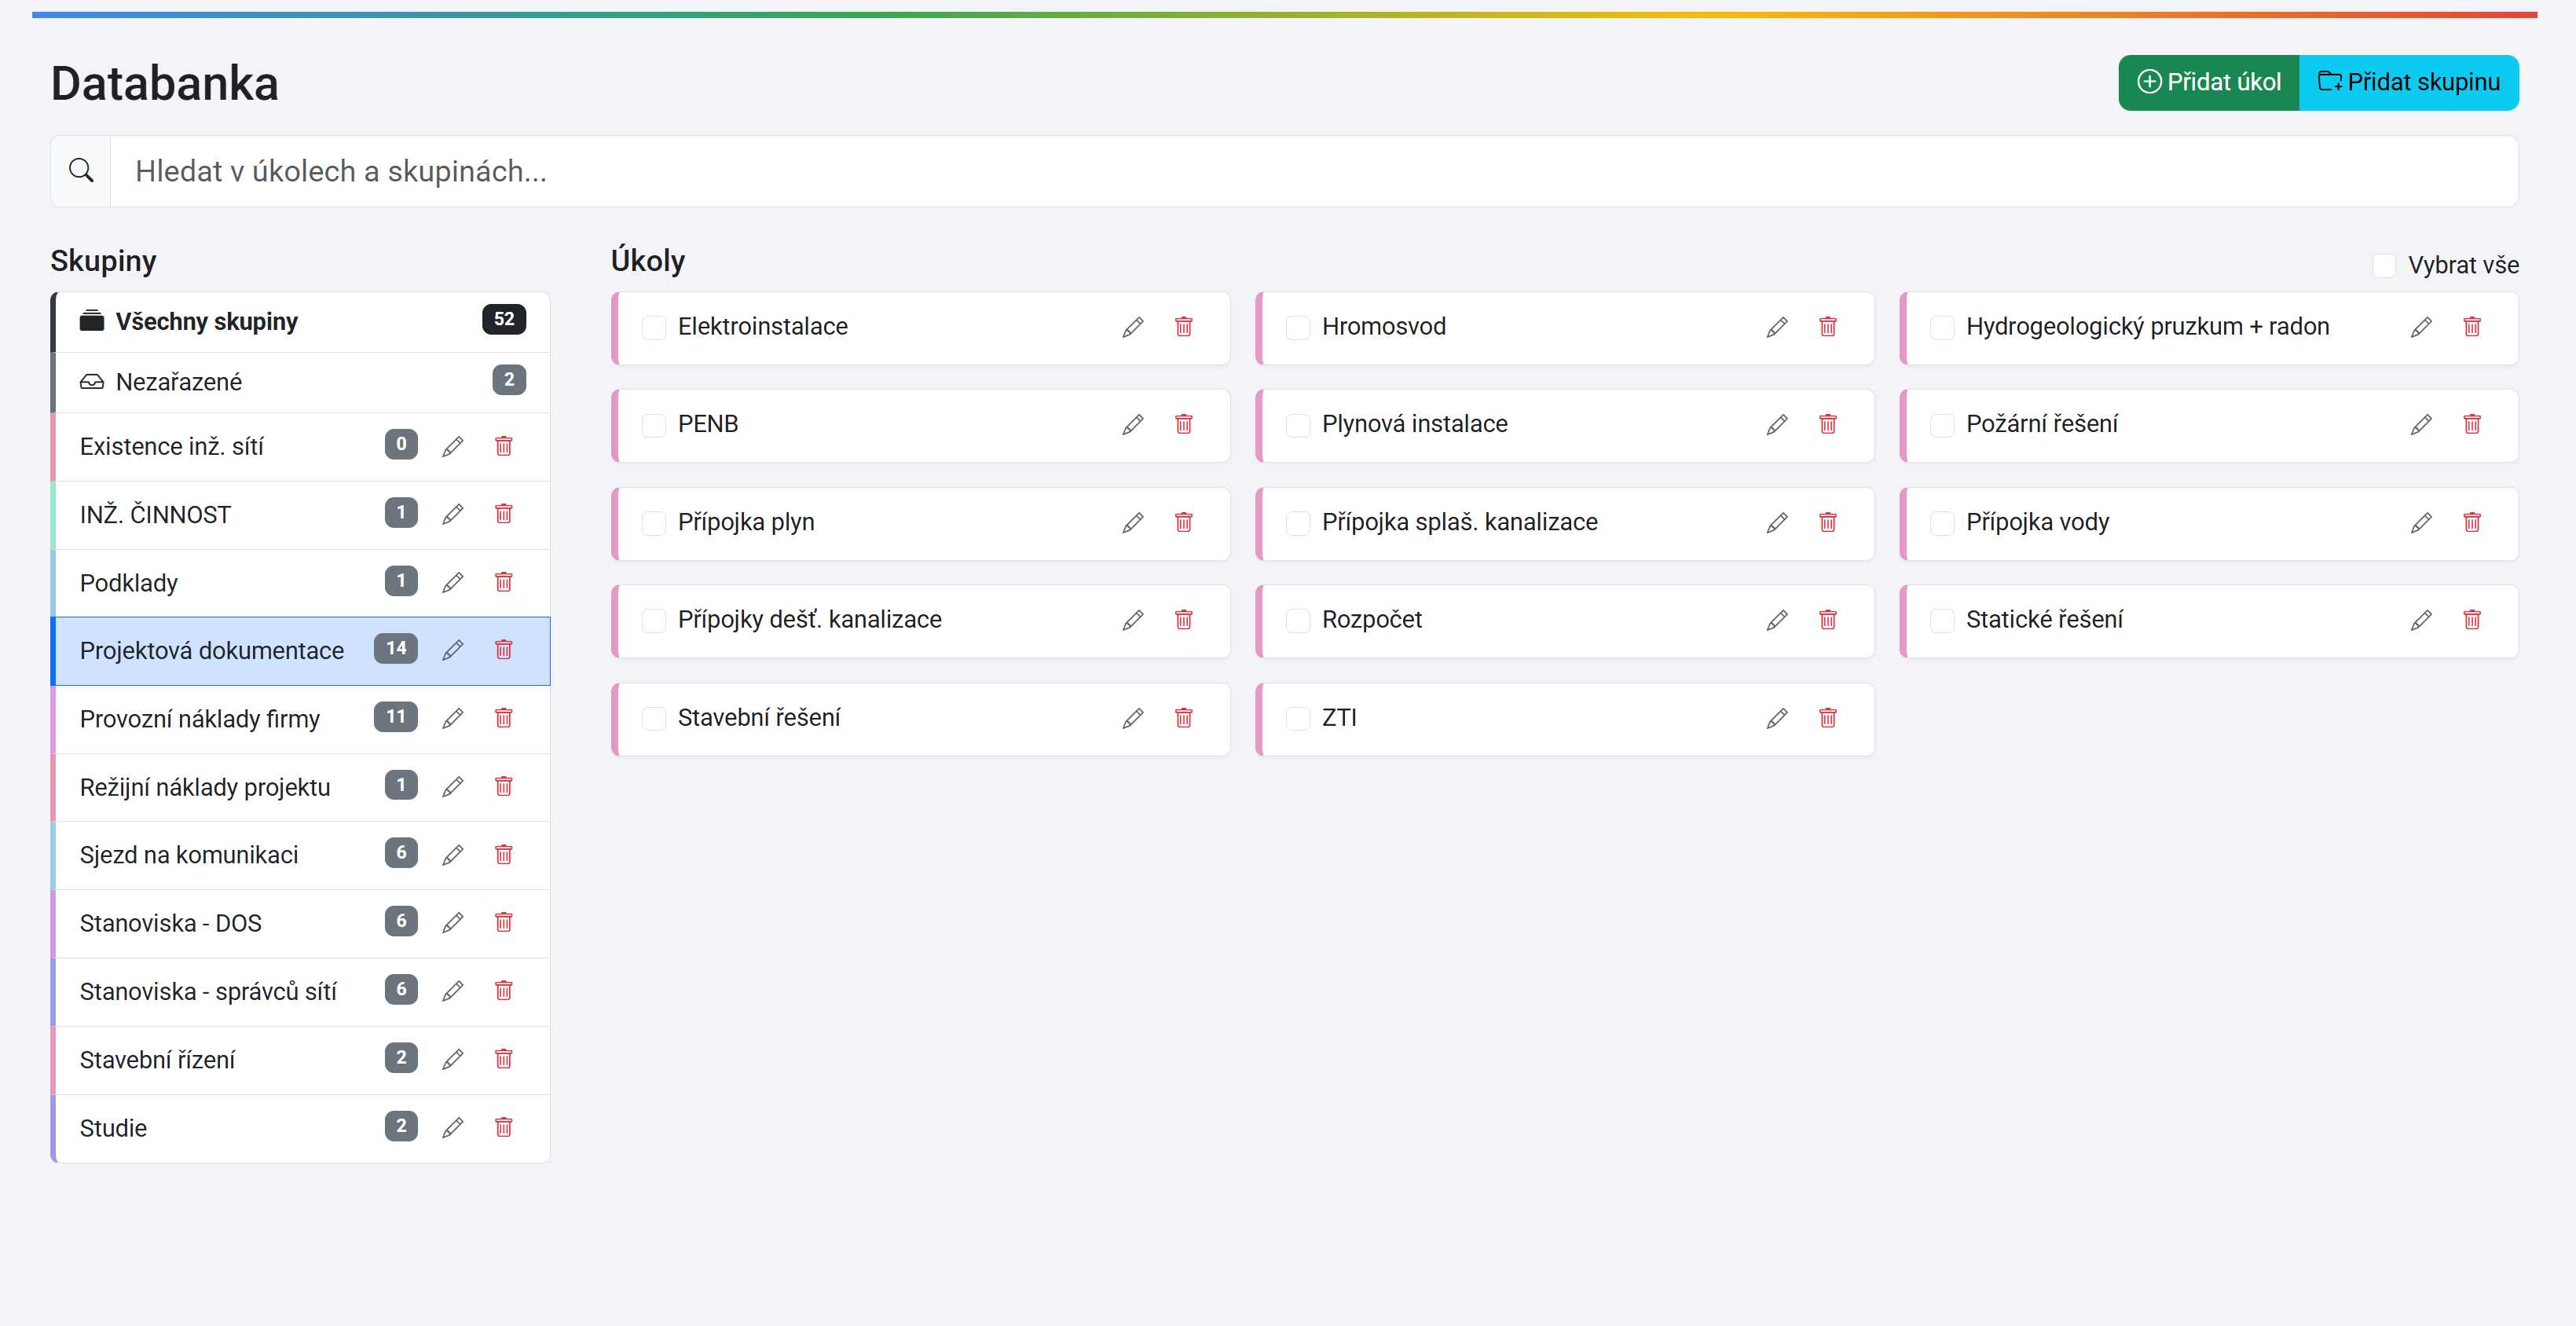Click the search magnifier icon

pos(81,171)
